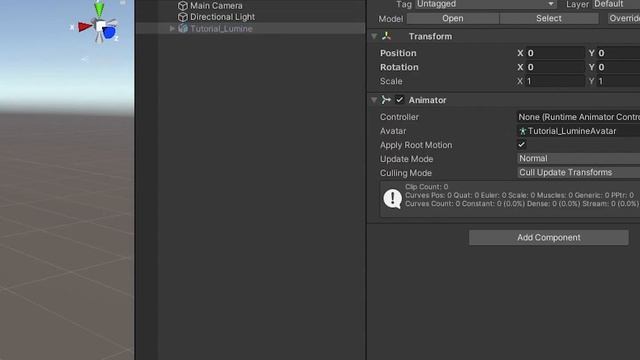The height and width of the screenshot is (360, 640).
Task: Open the Tag dropdown showing Untagged
Action: click(x=486, y=4)
